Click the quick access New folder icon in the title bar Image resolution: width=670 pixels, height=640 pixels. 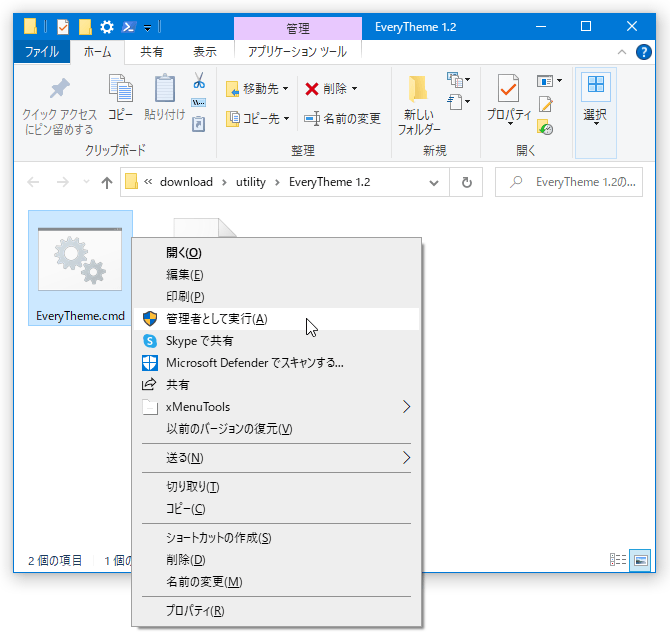tap(85, 27)
